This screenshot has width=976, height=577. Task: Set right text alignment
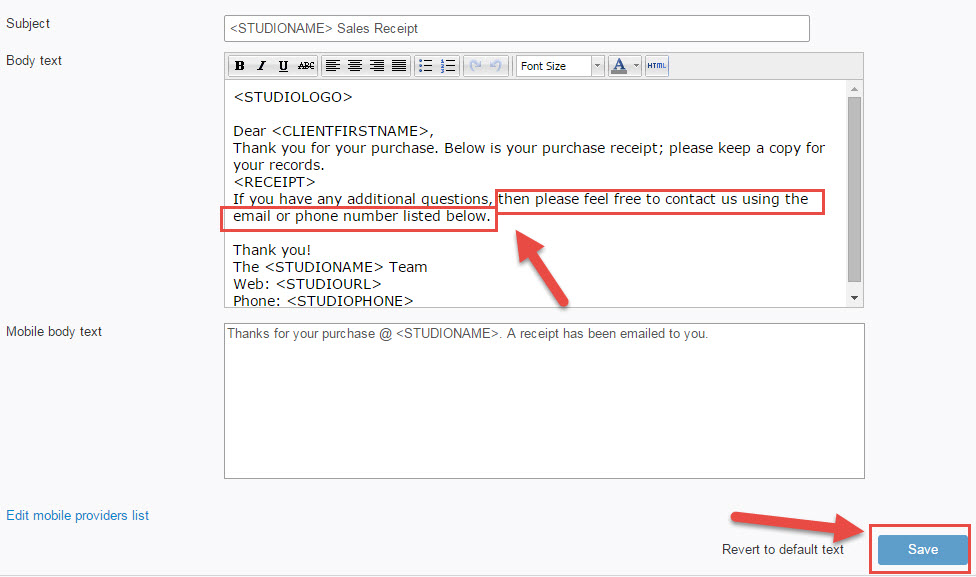(379, 66)
